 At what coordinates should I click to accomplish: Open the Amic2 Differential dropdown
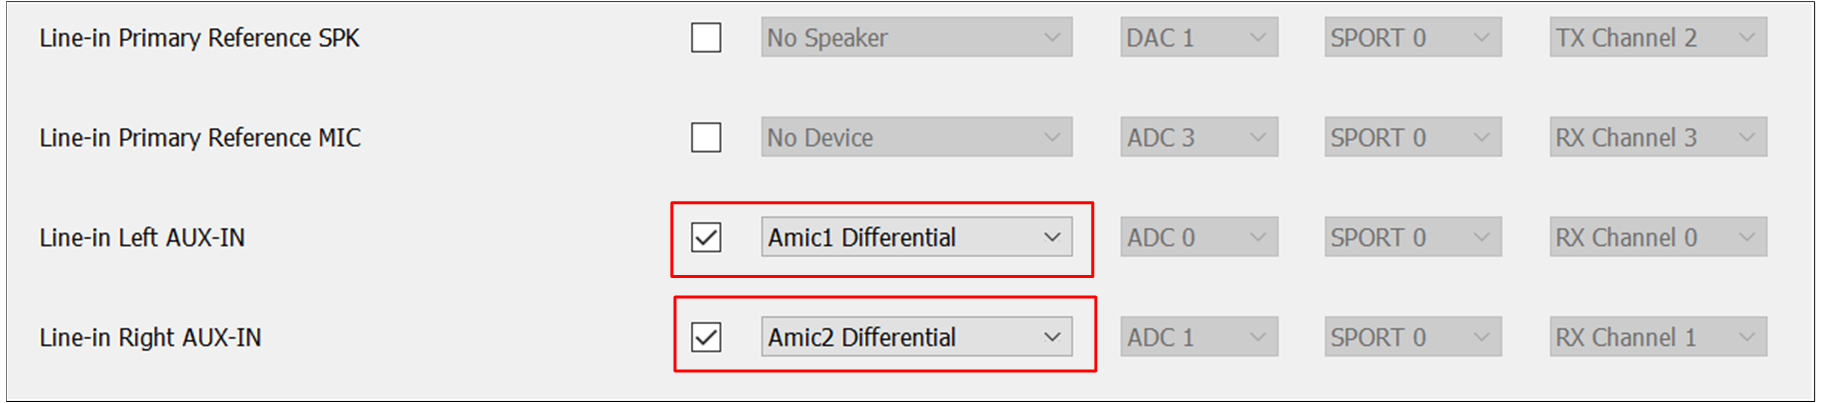(x=916, y=337)
